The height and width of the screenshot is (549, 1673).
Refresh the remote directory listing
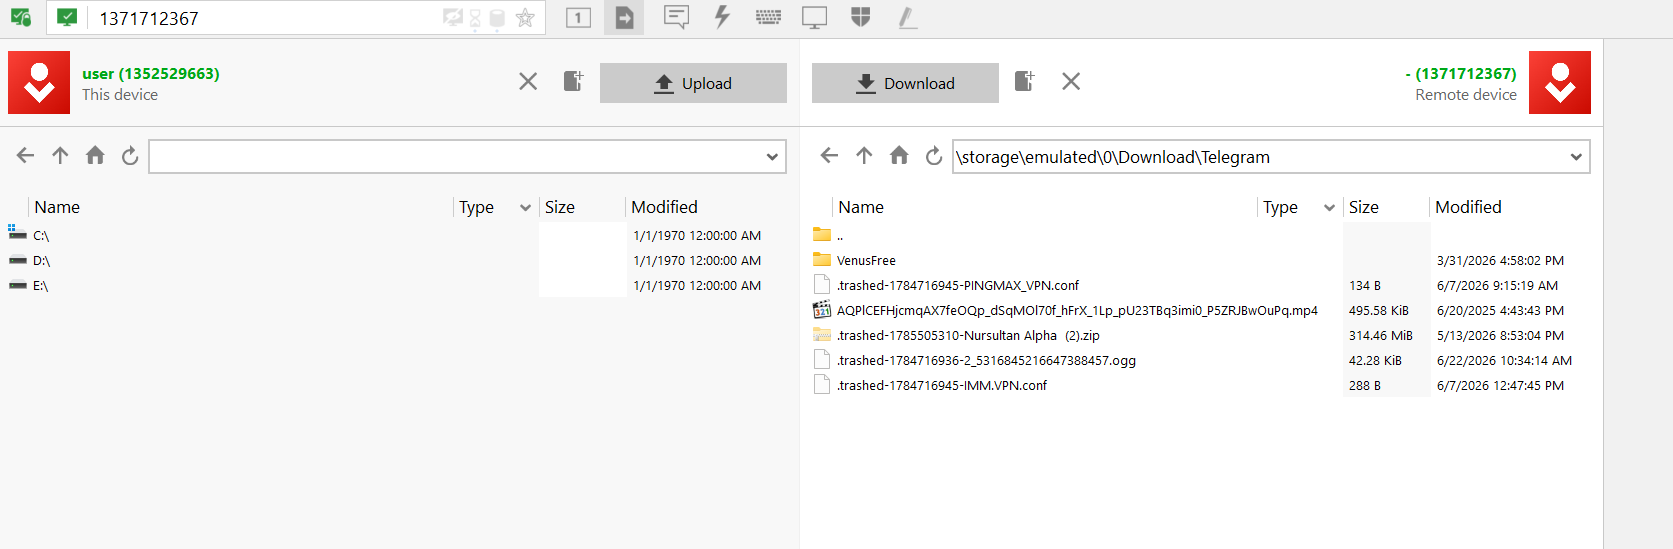coord(933,155)
